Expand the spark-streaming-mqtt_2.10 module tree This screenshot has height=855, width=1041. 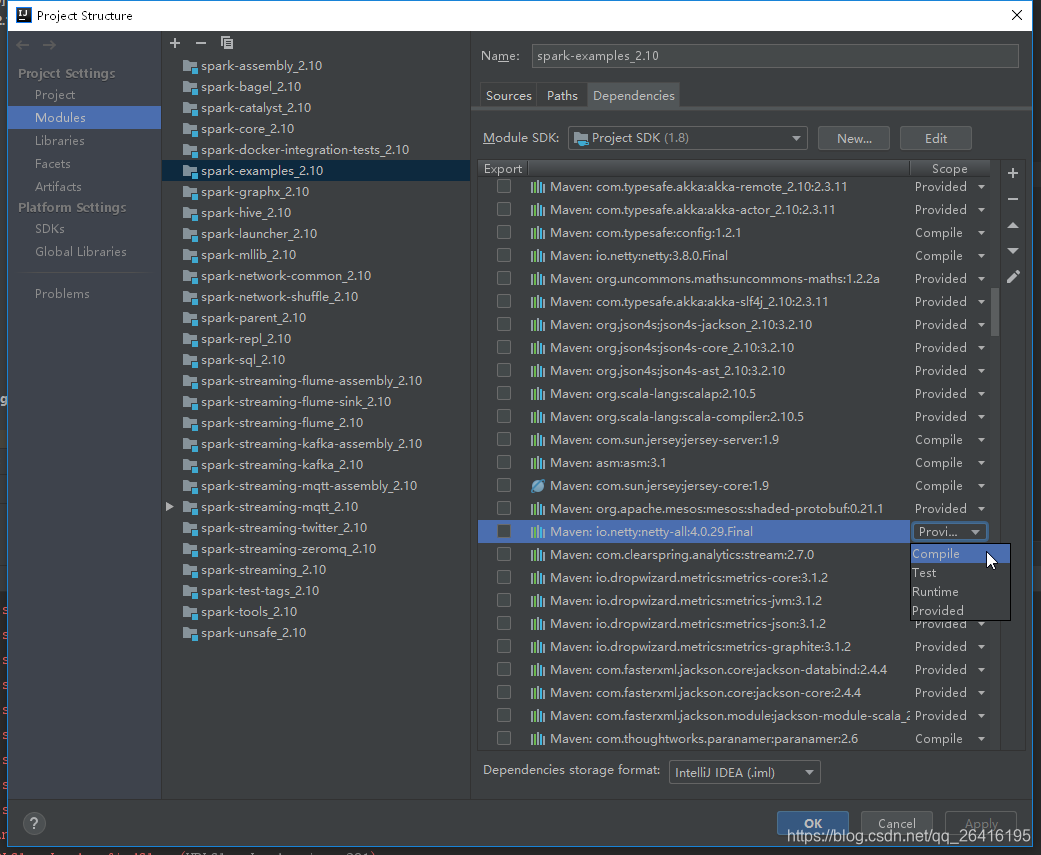(x=170, y=506)
